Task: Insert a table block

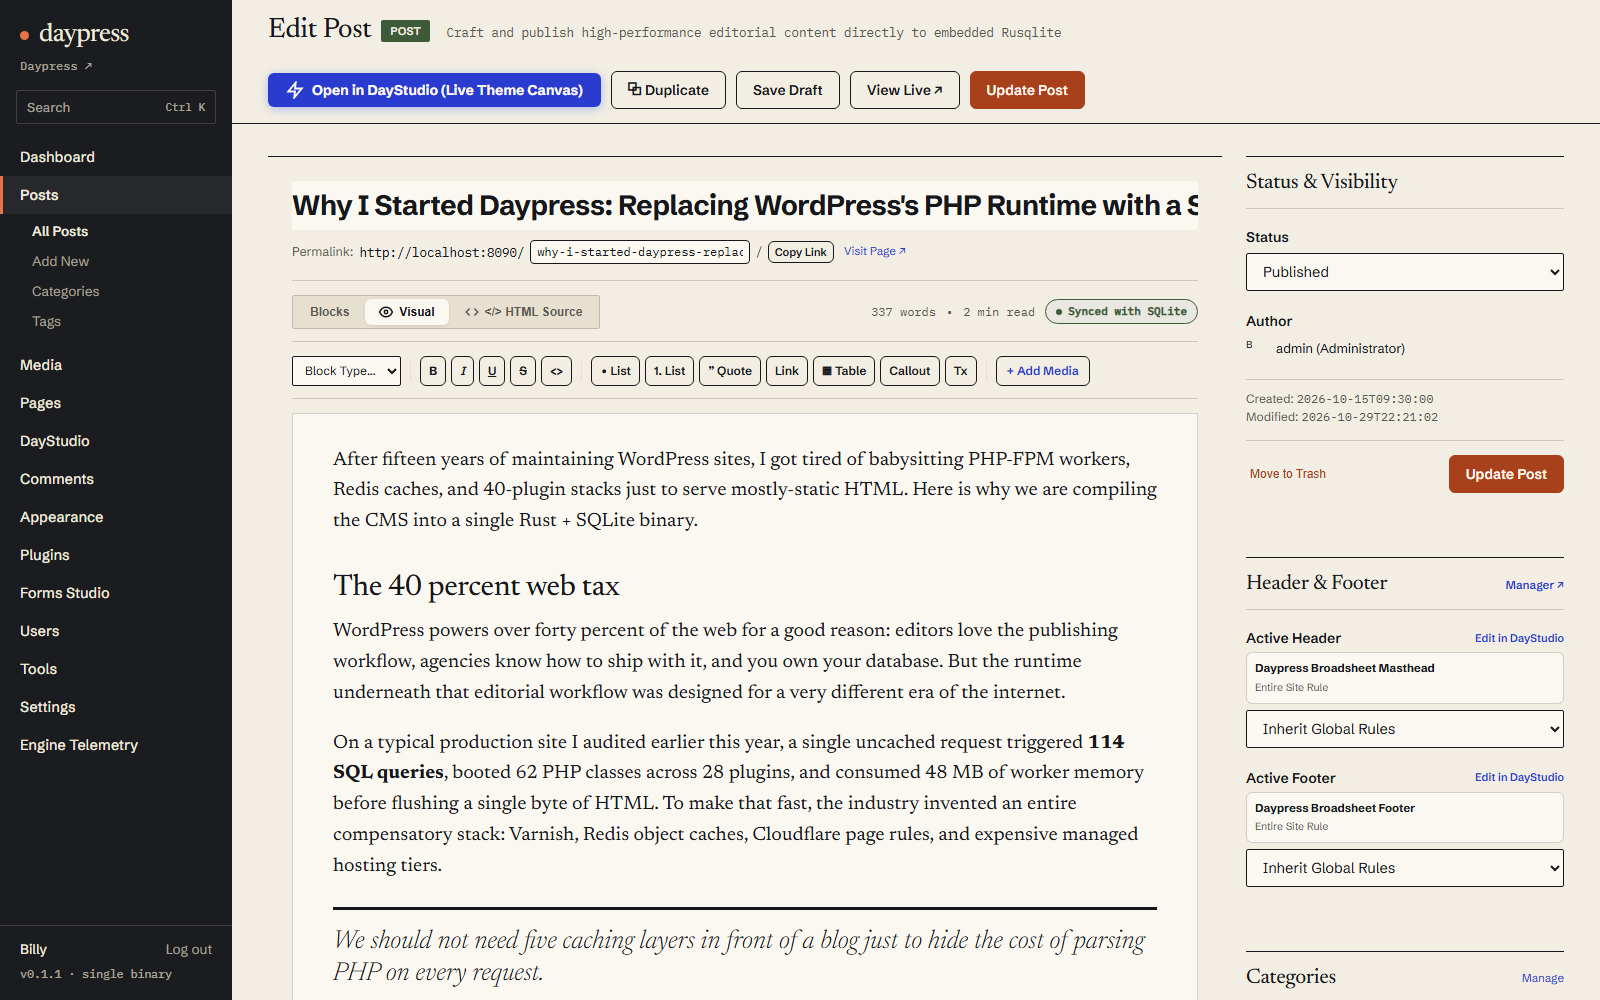Action: [x=844, y=371]
